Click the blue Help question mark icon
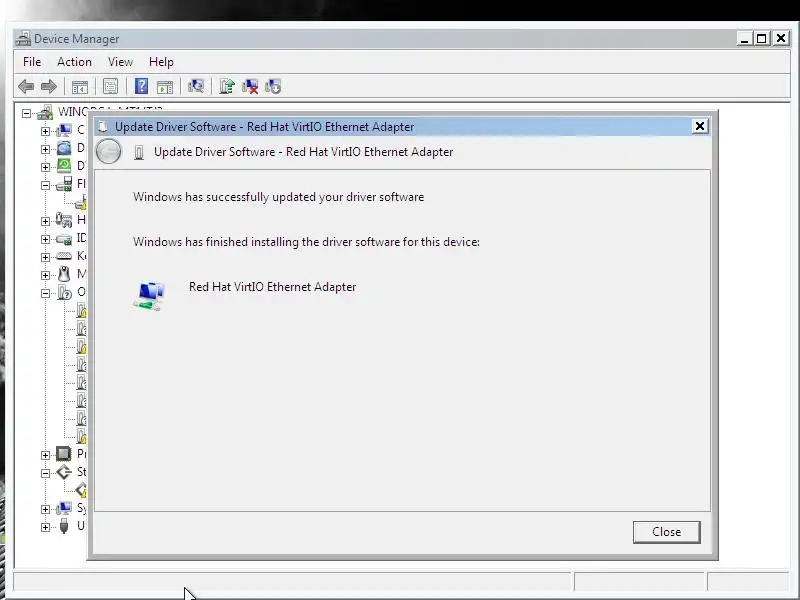The image size is (800, 600). 141,86
